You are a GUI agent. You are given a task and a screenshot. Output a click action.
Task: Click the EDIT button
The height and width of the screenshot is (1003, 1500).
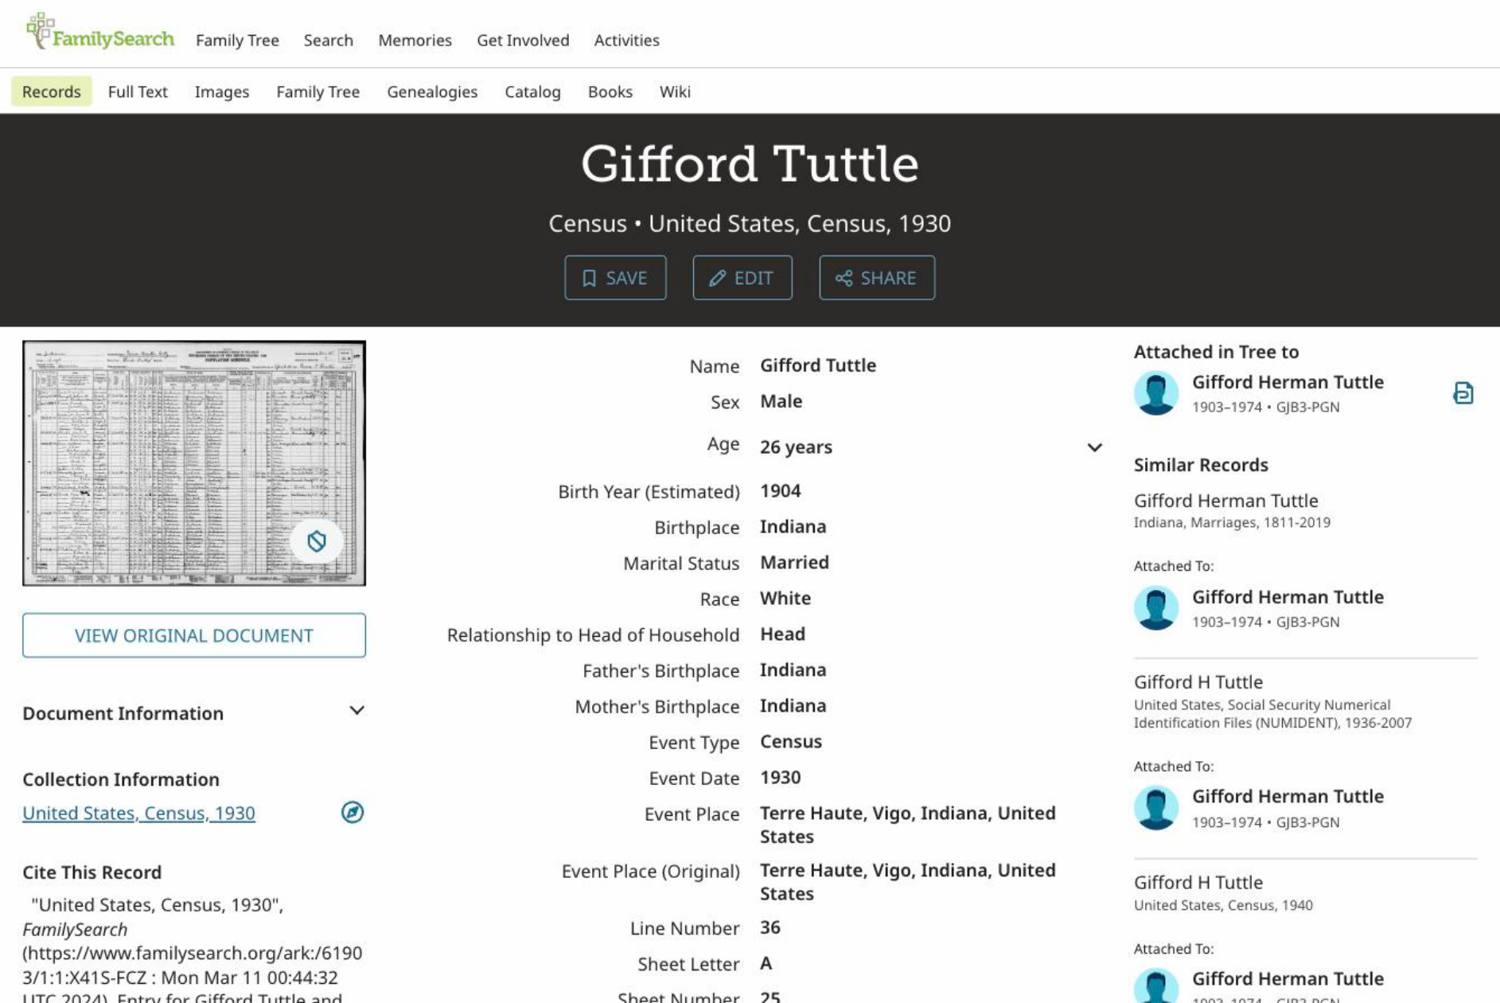742,278
